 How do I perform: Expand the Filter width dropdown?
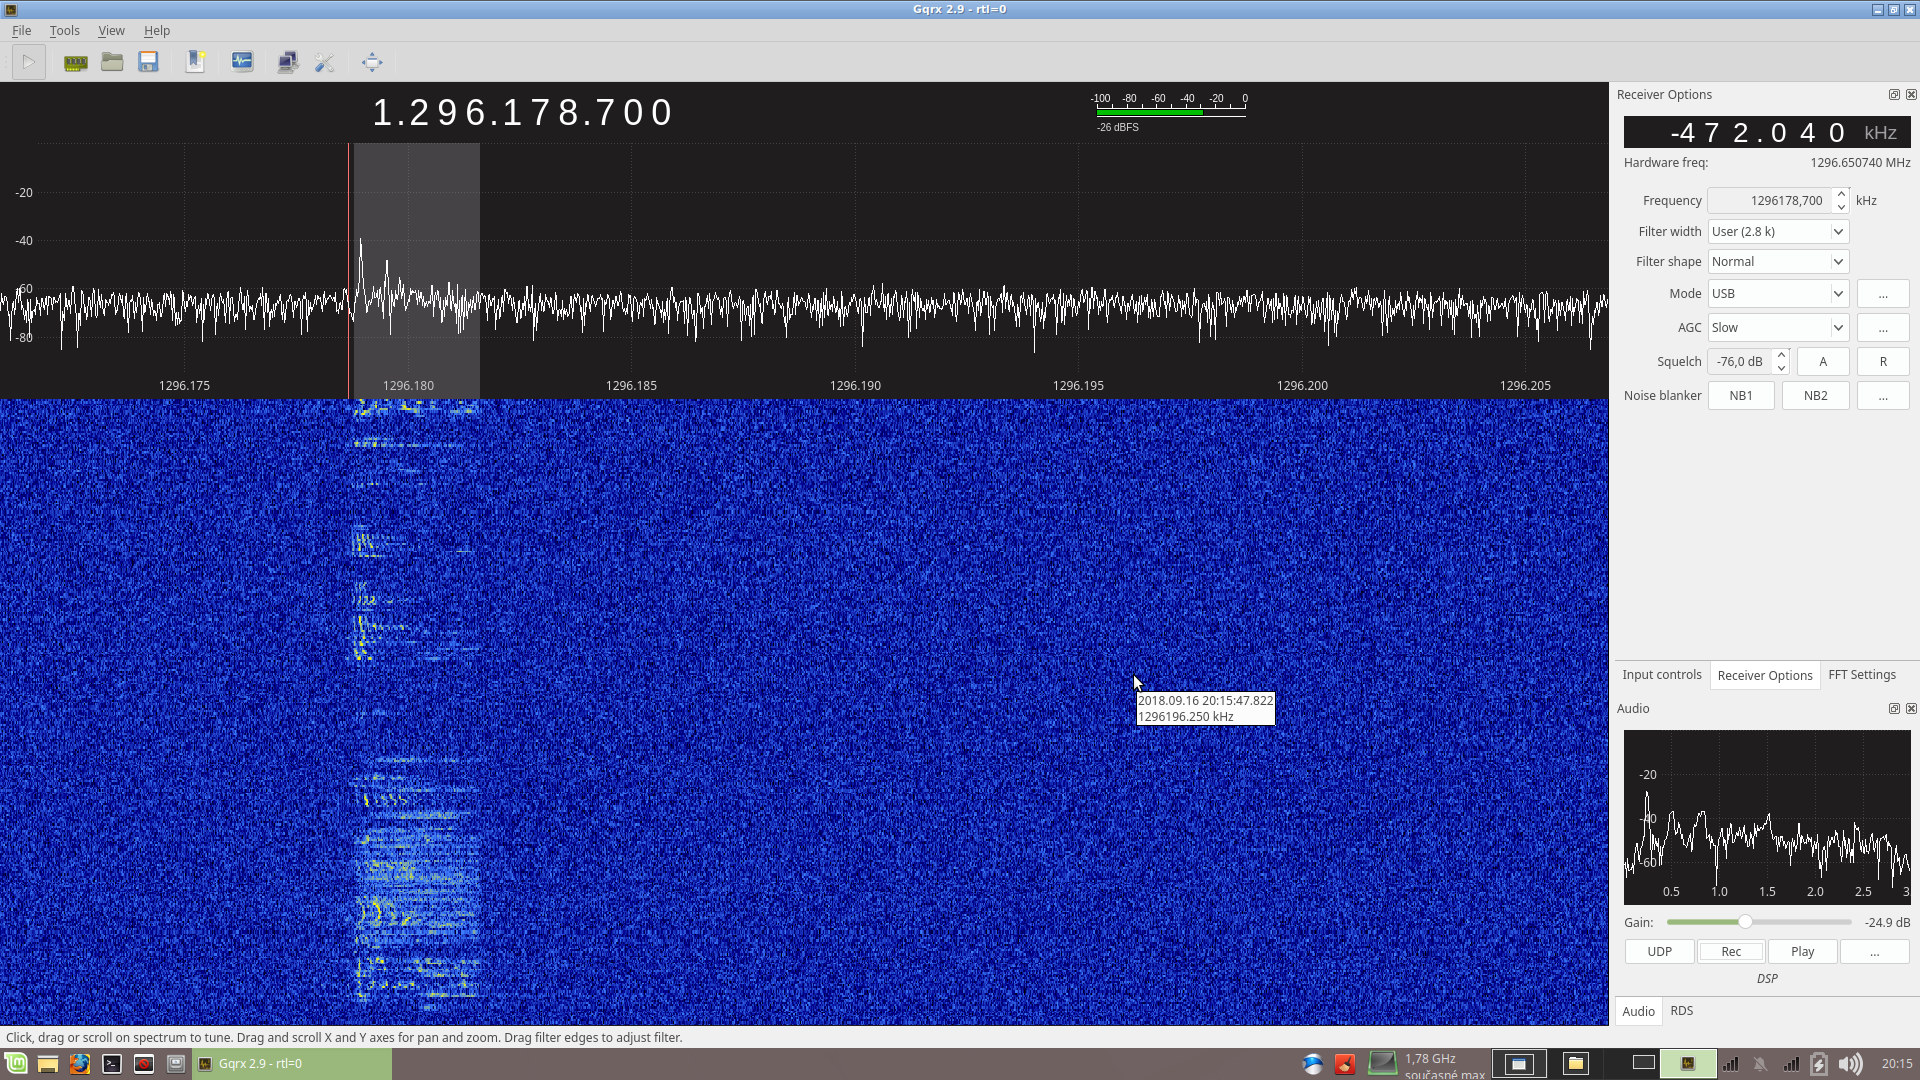coord(1777,231)
